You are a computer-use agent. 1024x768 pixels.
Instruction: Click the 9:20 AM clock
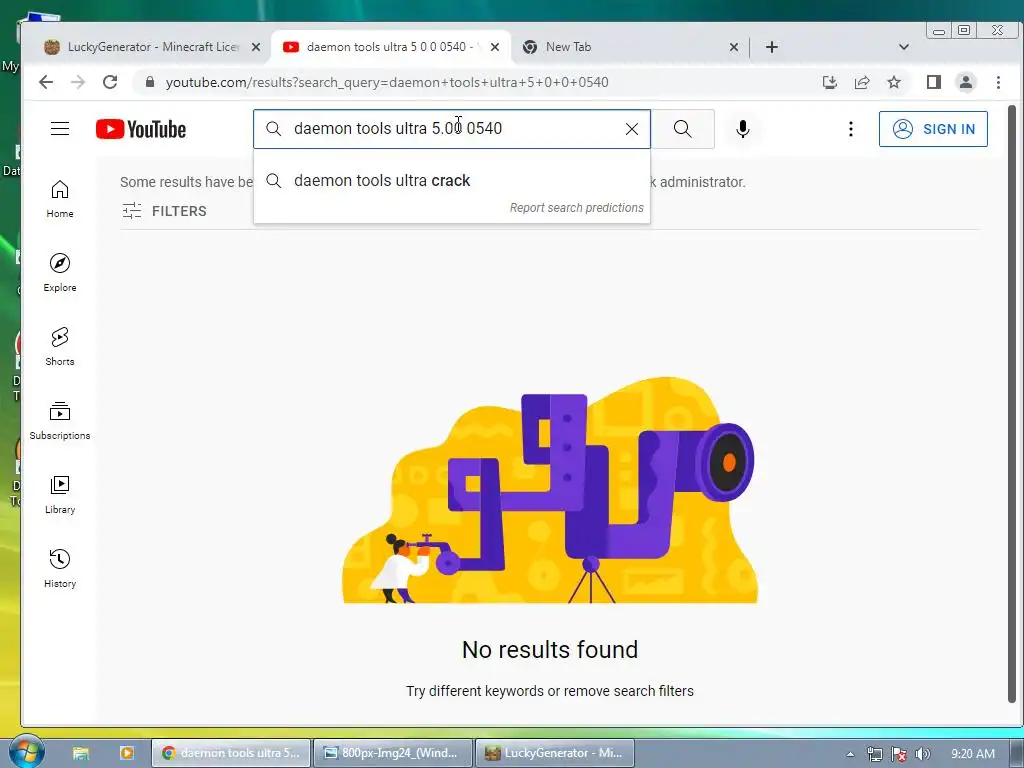[x=973, y=754]
